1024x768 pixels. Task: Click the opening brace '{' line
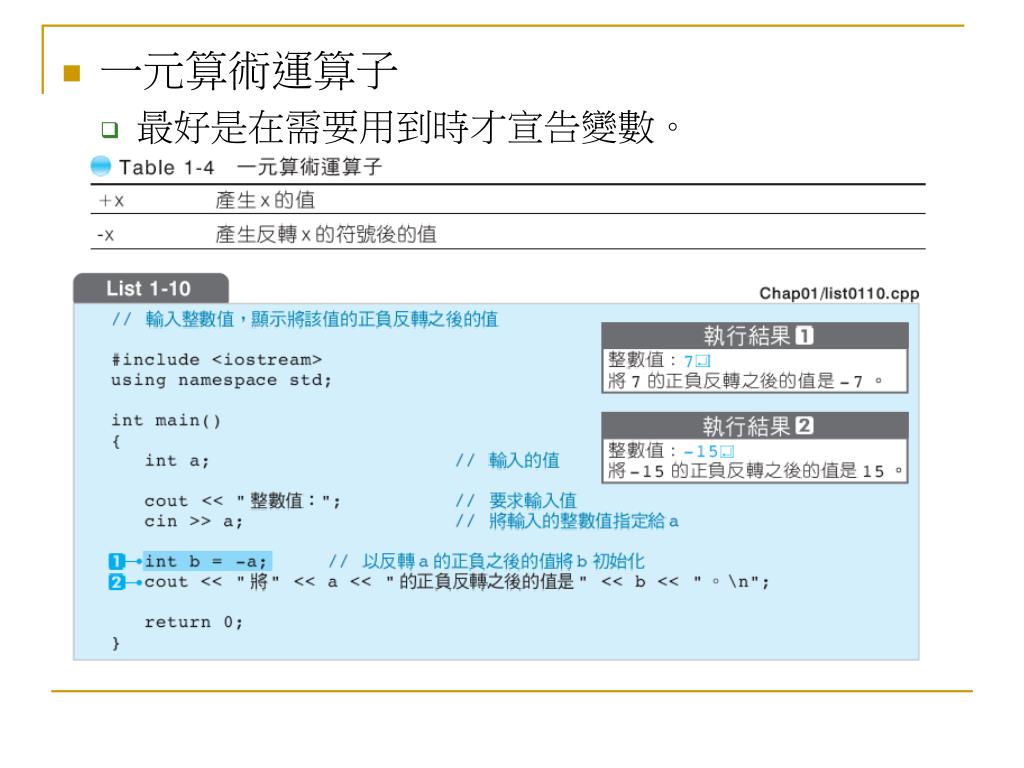point(116,441)
